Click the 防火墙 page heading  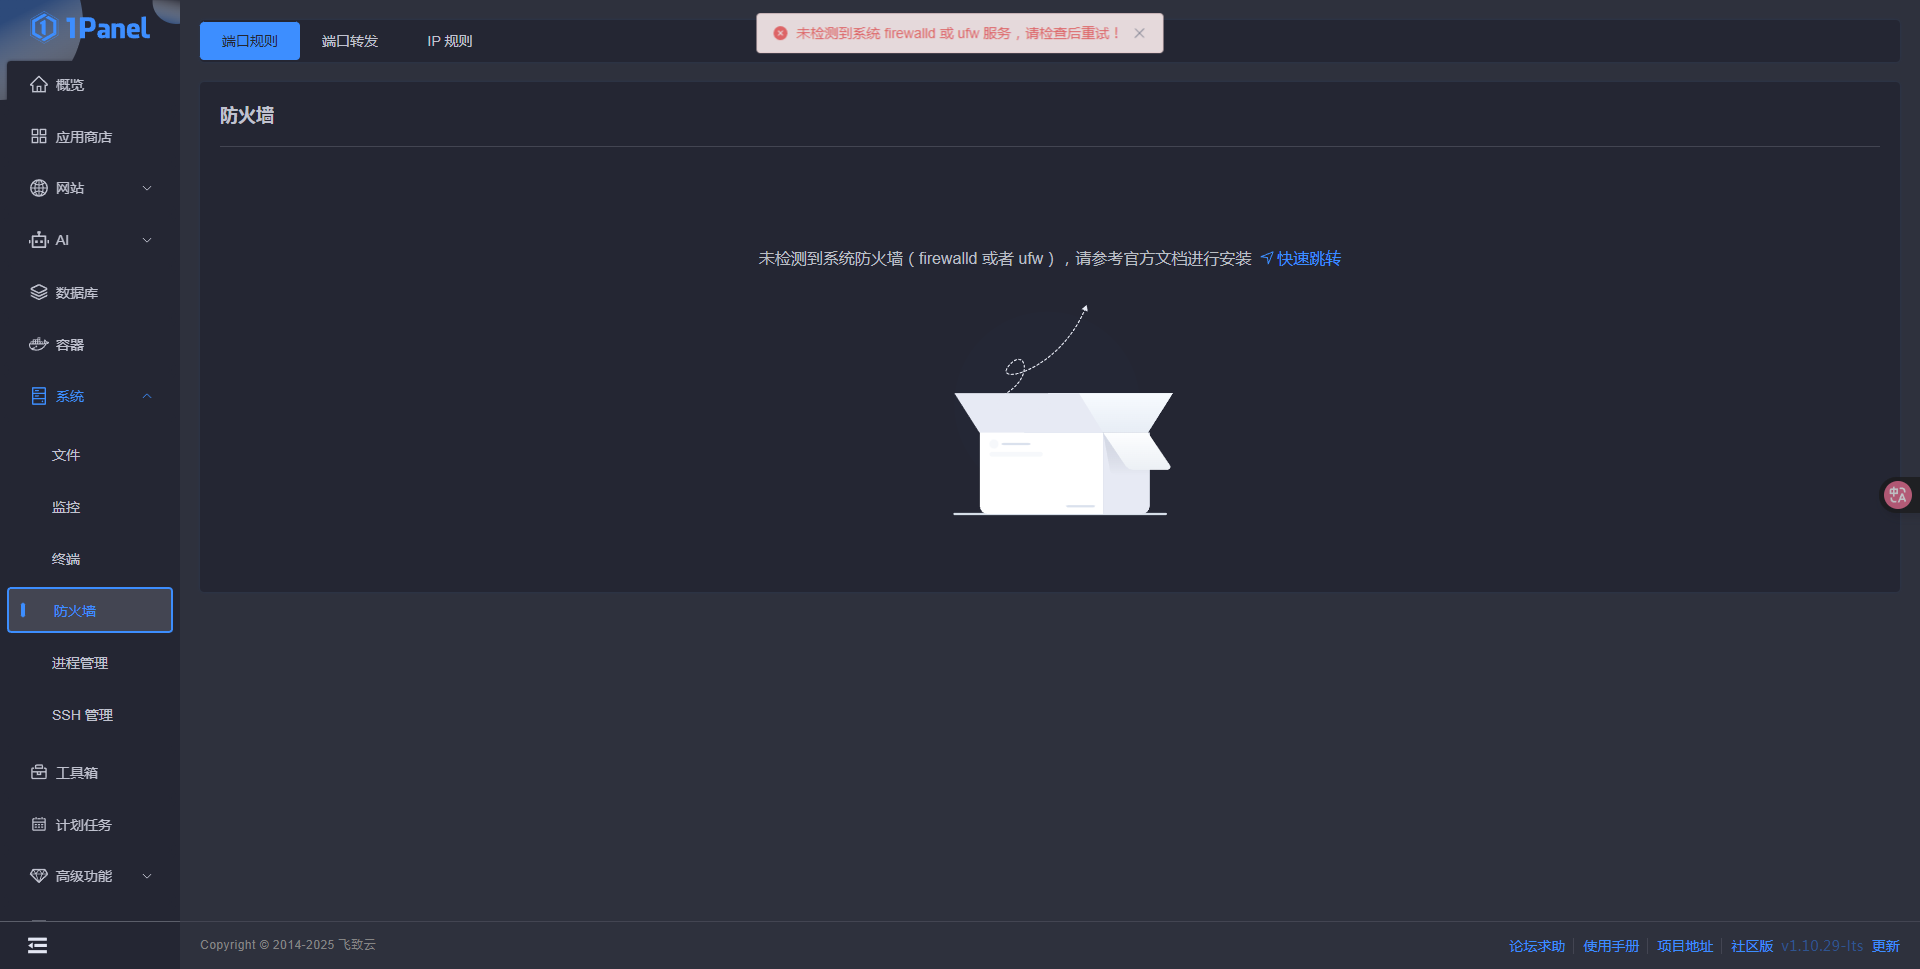pyautogui.click(x=247, y=115)
